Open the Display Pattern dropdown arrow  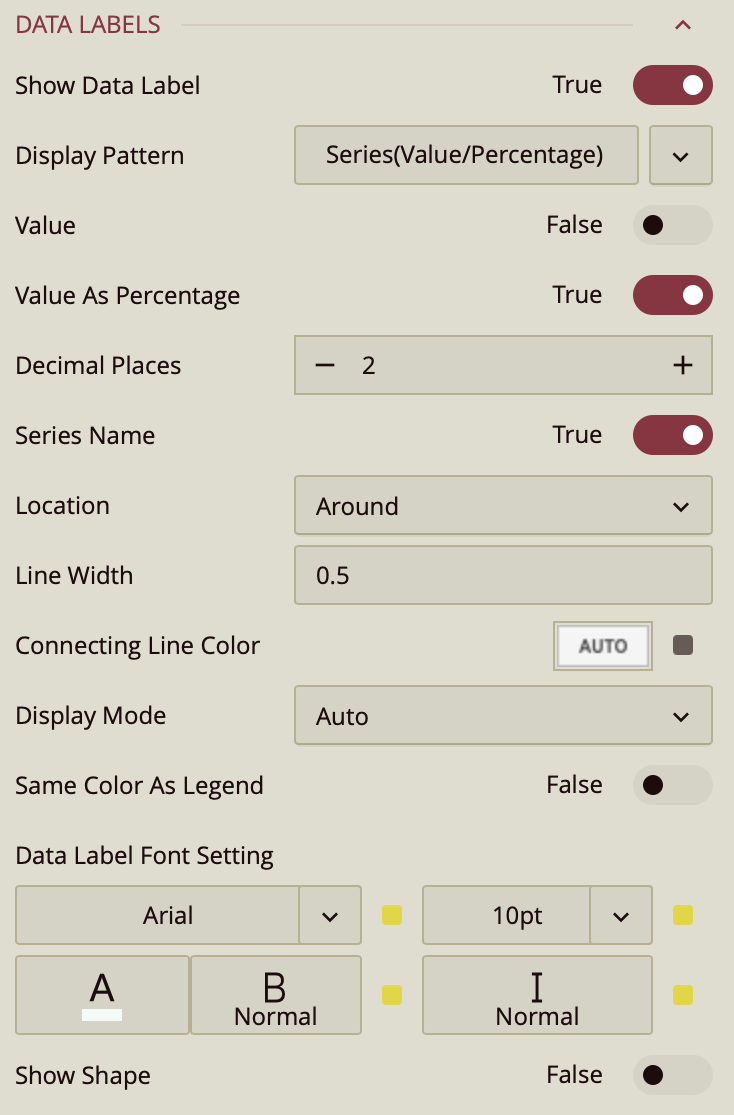pyautogui.click(x=680, y=155)
